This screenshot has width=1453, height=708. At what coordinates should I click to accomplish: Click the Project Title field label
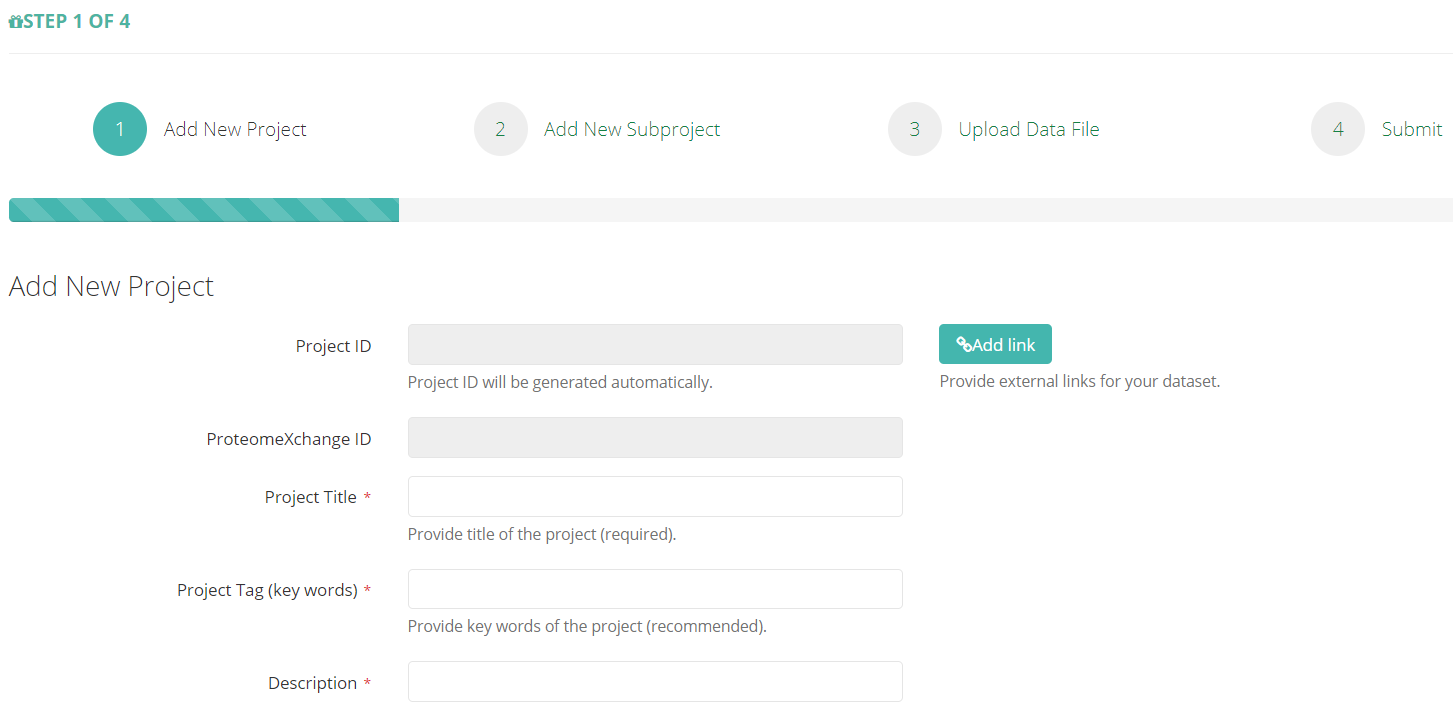click(x=310, y=497)
